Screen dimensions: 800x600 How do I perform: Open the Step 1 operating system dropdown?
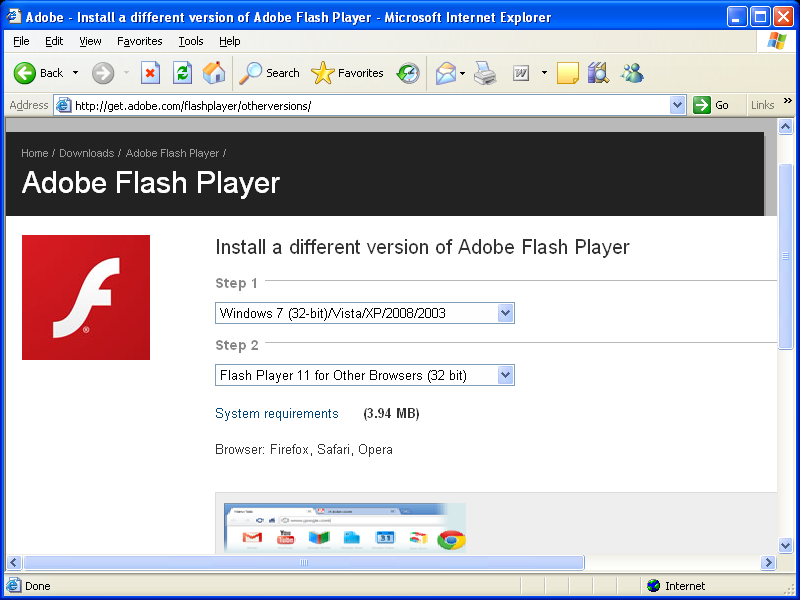point(365,313)
